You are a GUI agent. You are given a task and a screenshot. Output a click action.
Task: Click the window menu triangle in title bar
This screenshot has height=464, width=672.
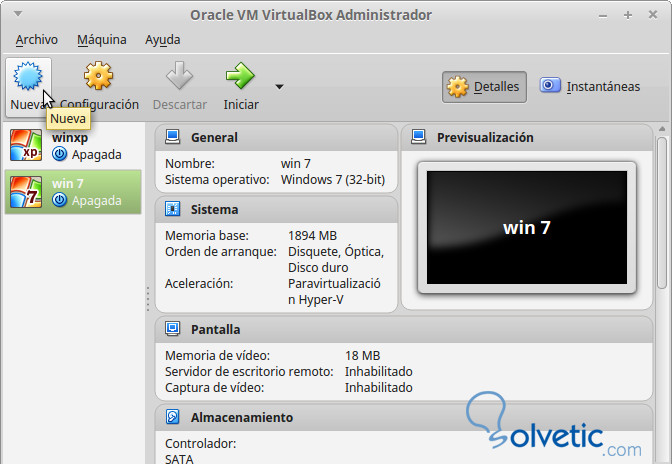click(18, 14)
